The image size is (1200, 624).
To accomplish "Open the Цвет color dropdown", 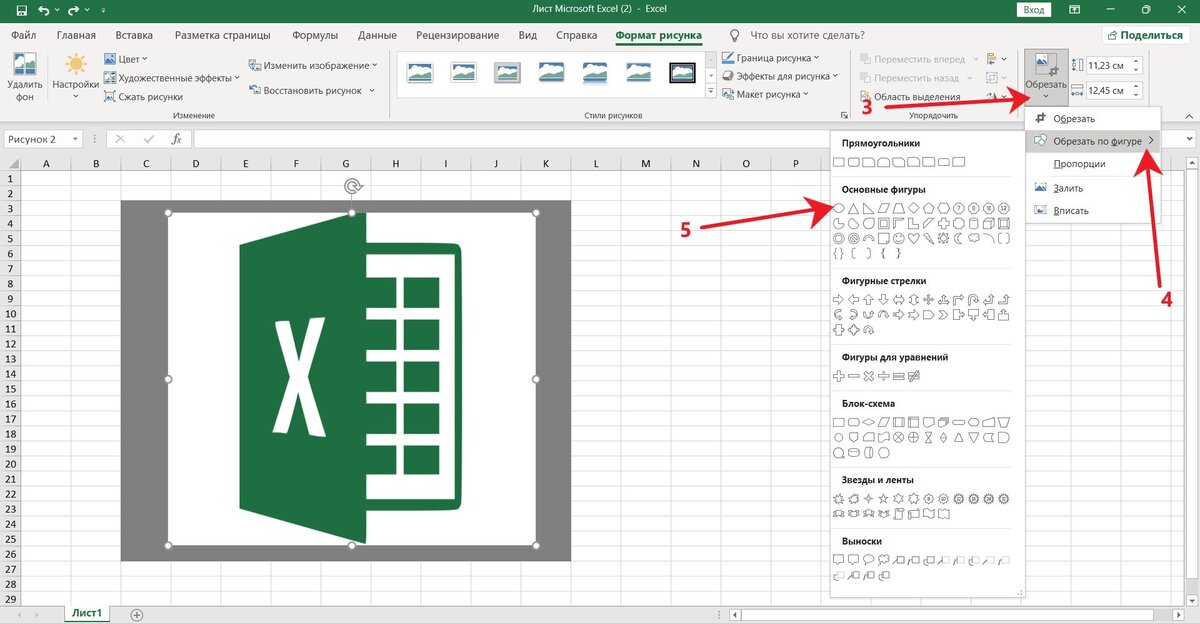I will (125, 59).
